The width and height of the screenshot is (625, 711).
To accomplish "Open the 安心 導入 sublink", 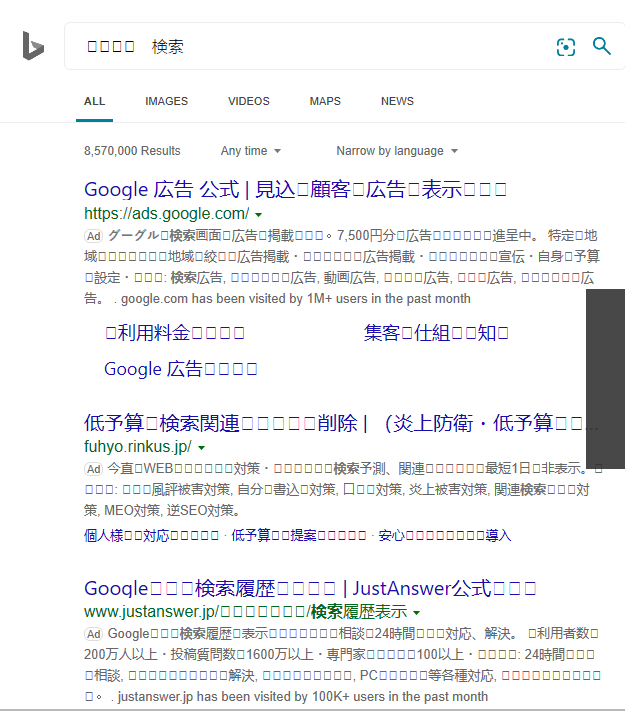I will tap(445, 536).
